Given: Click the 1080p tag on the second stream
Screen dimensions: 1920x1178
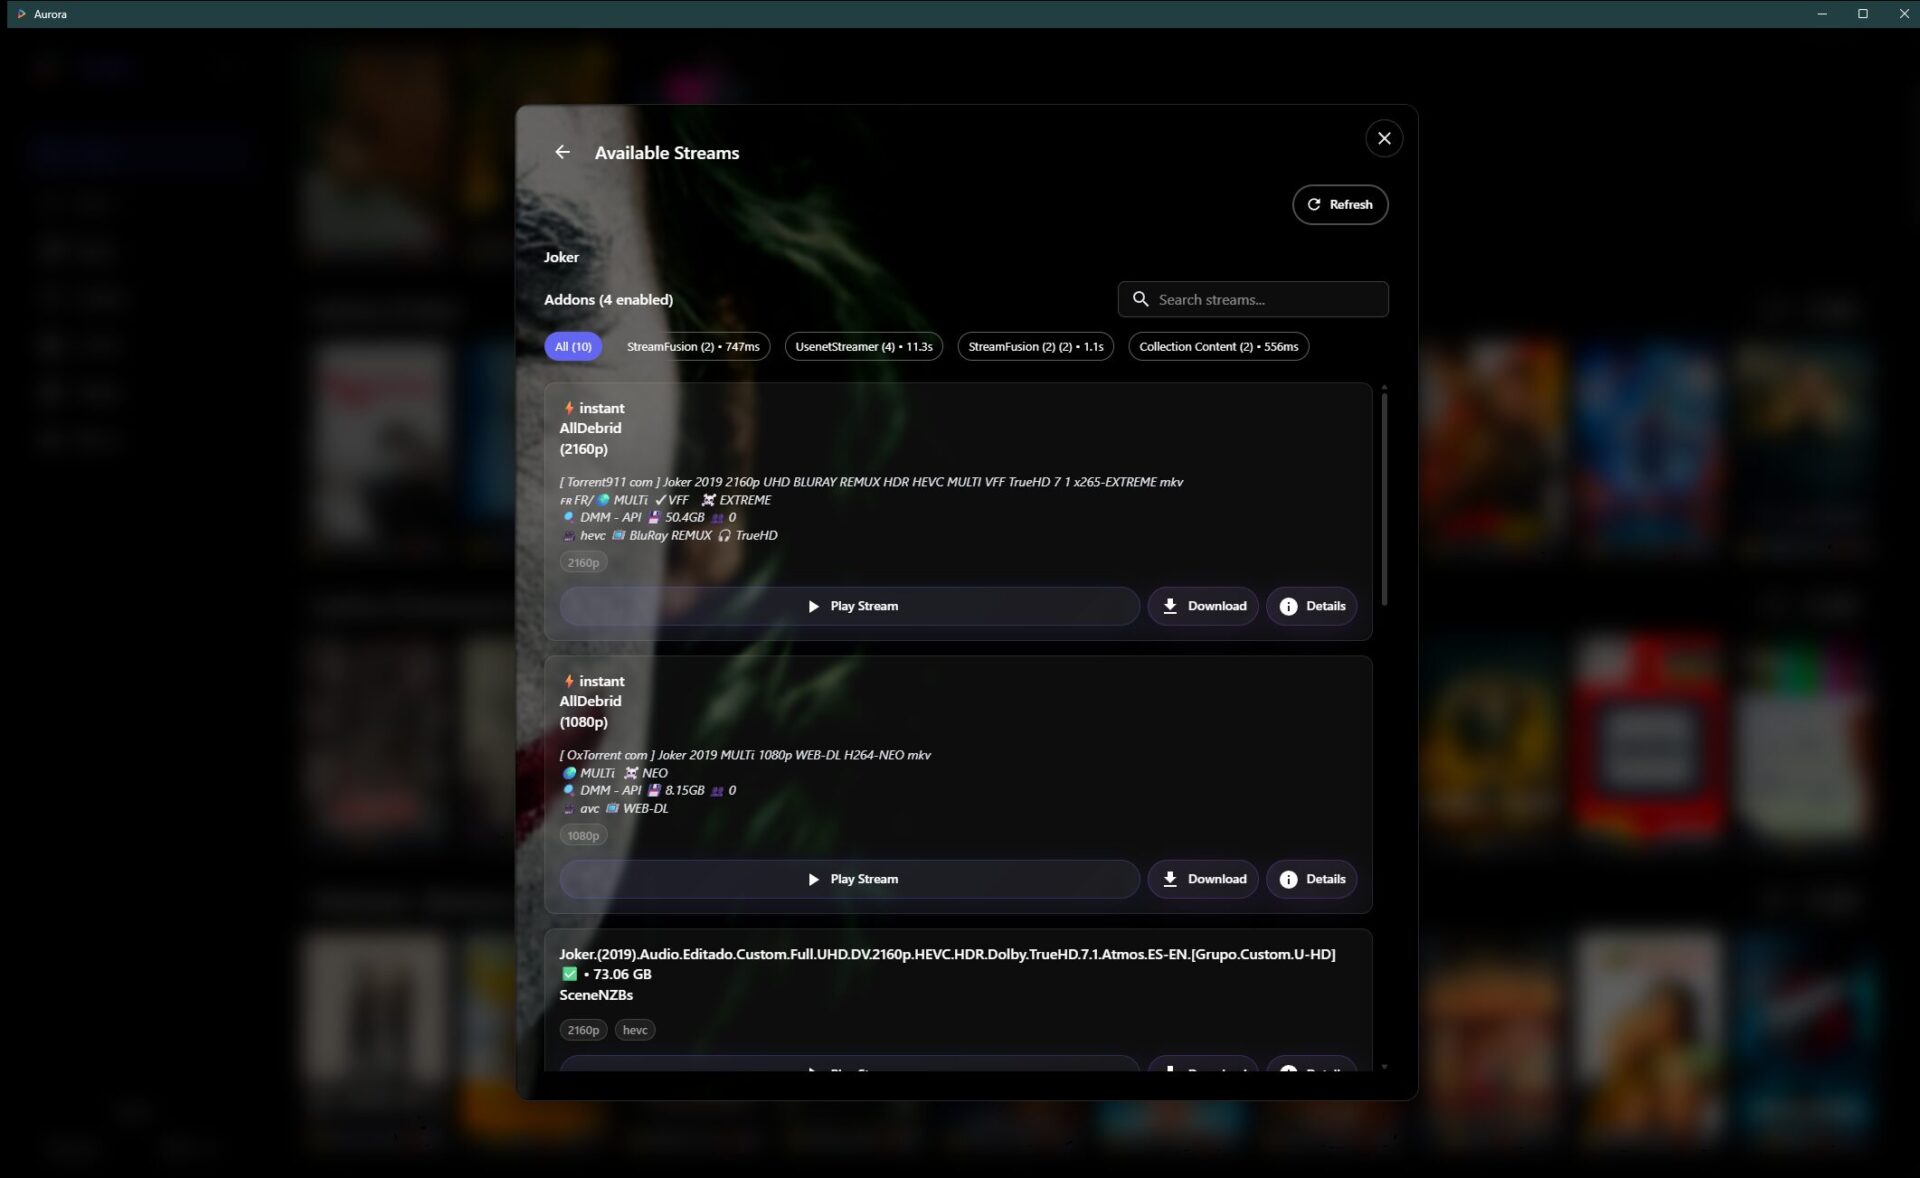Looking at the screenshot, I should pos(583,835).
